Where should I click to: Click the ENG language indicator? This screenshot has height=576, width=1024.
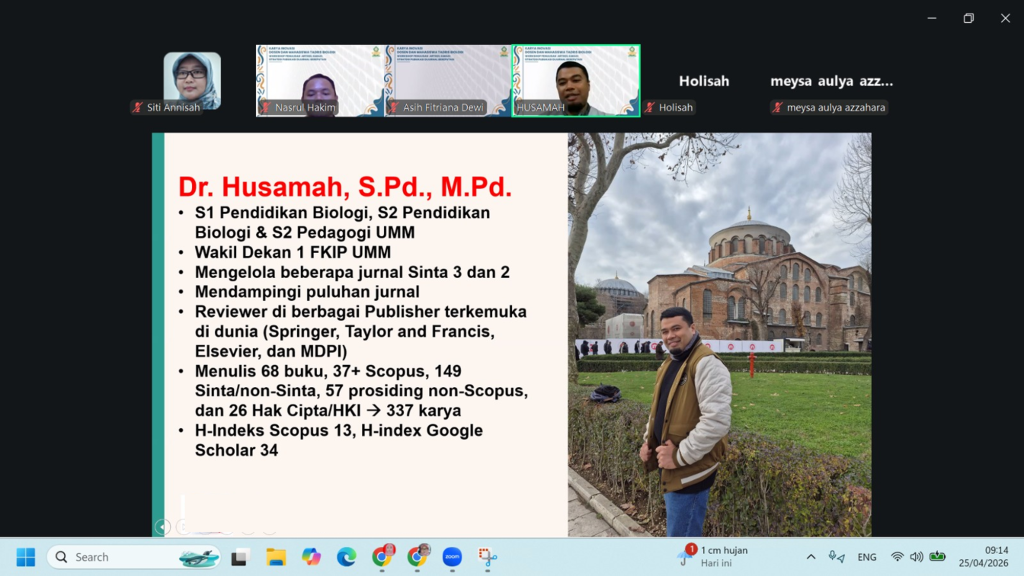(x=867, y=557)
